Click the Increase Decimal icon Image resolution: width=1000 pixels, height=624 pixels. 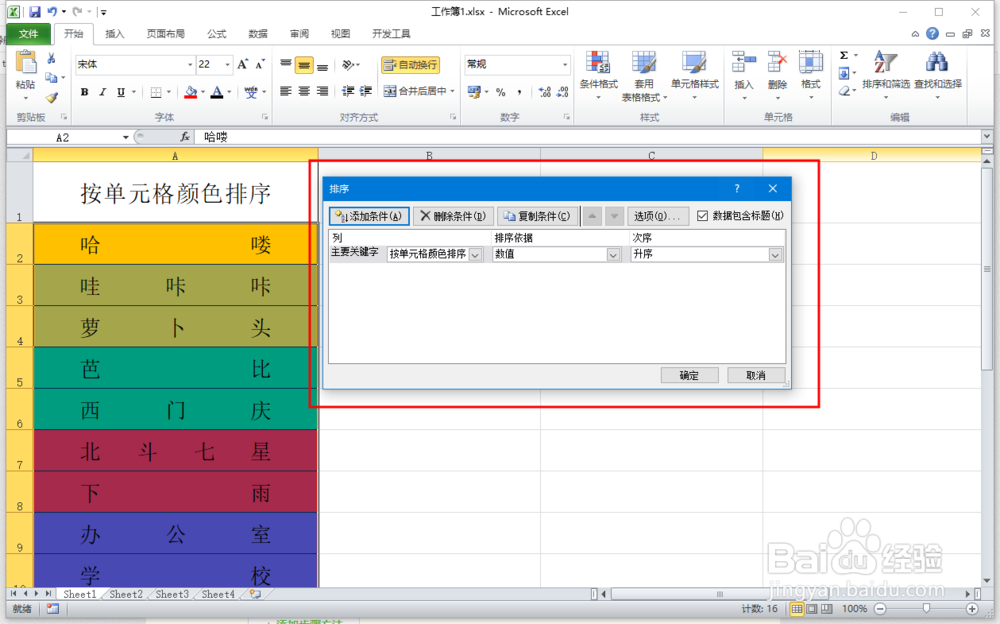click(x=544, y=93)
